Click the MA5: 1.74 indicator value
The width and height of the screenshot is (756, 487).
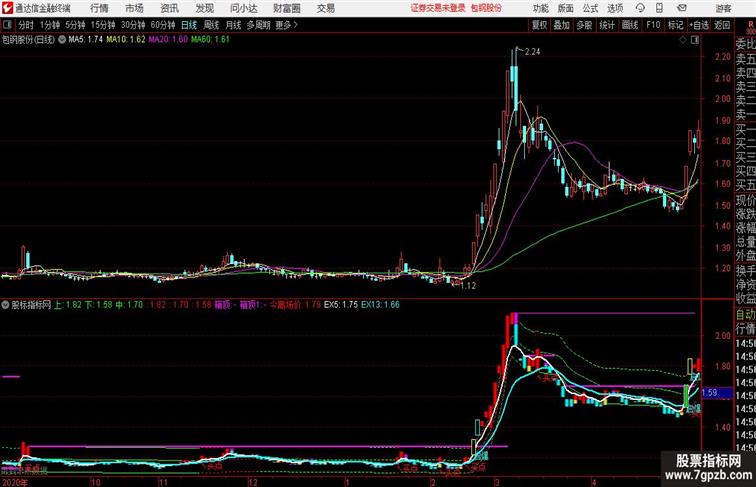[x=85, y=40]
